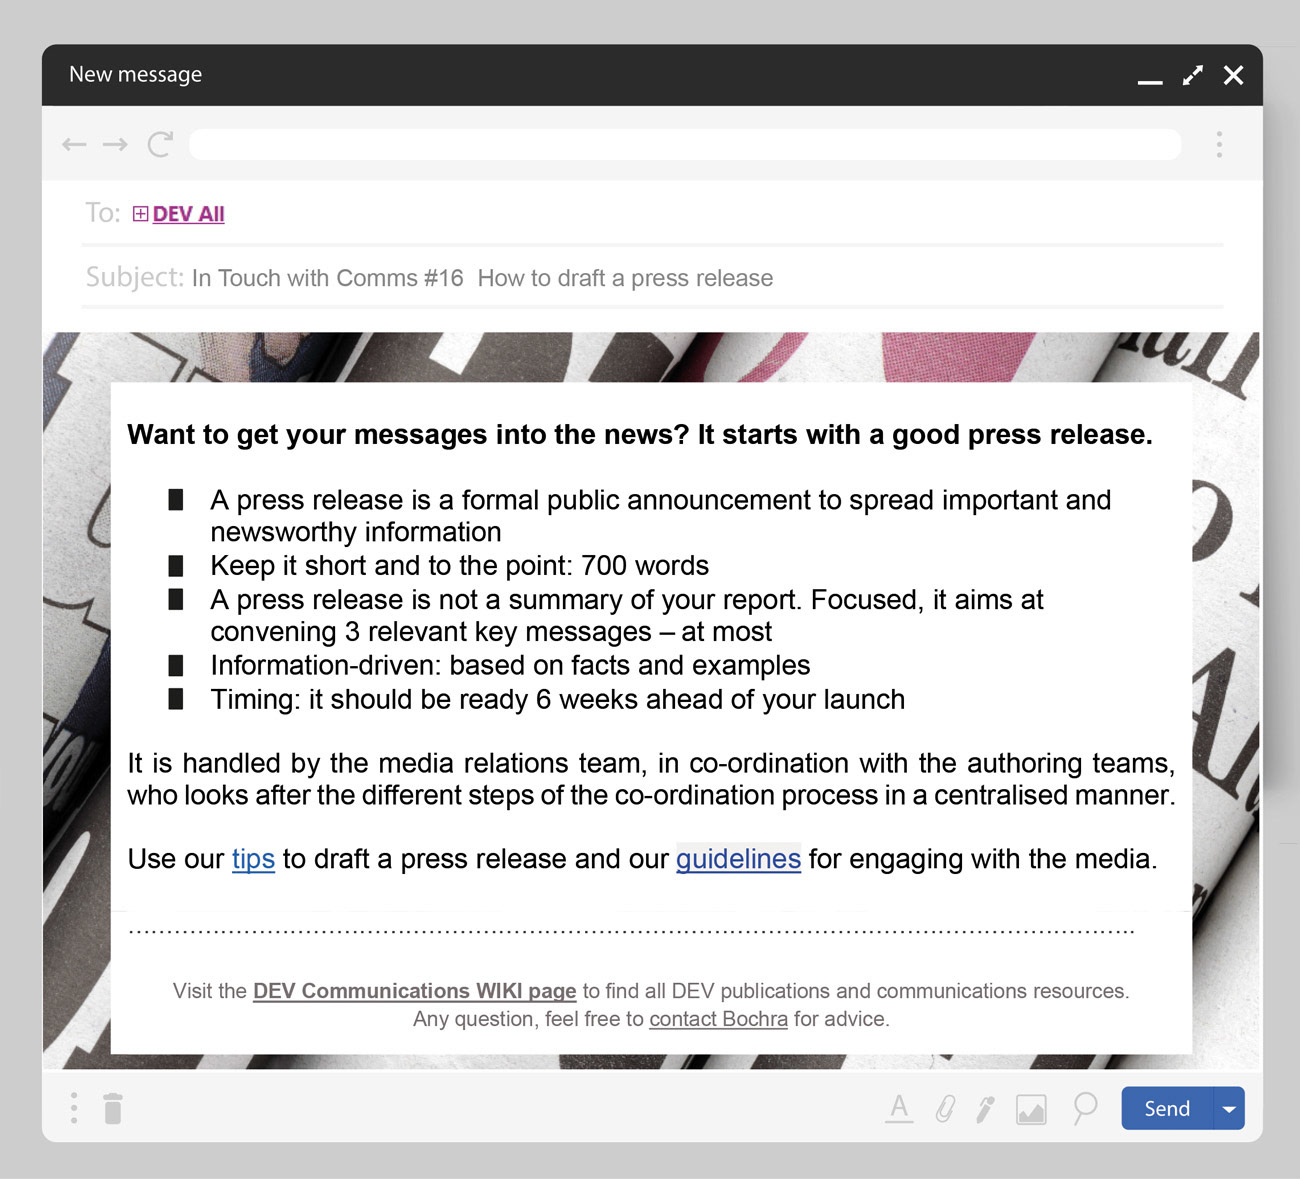Open the media engagement guidelines link
This screenshot has height=1179, width=1300.
point(738,859)
